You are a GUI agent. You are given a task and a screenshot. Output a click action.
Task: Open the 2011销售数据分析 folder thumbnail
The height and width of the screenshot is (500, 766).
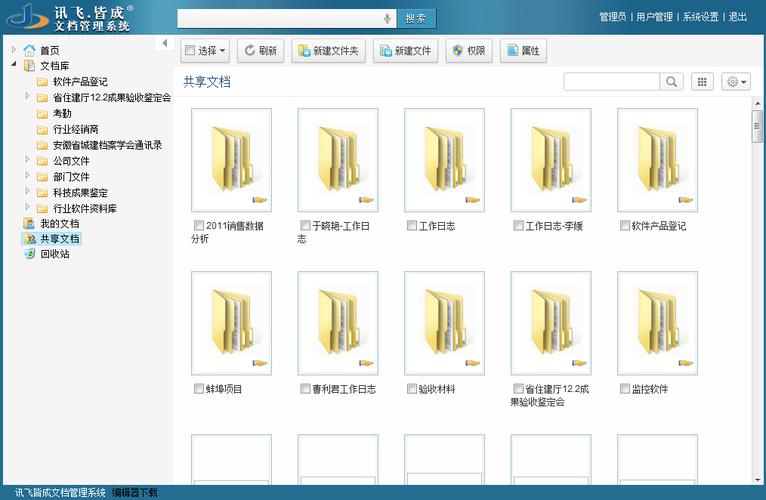(x=232, y=160)
